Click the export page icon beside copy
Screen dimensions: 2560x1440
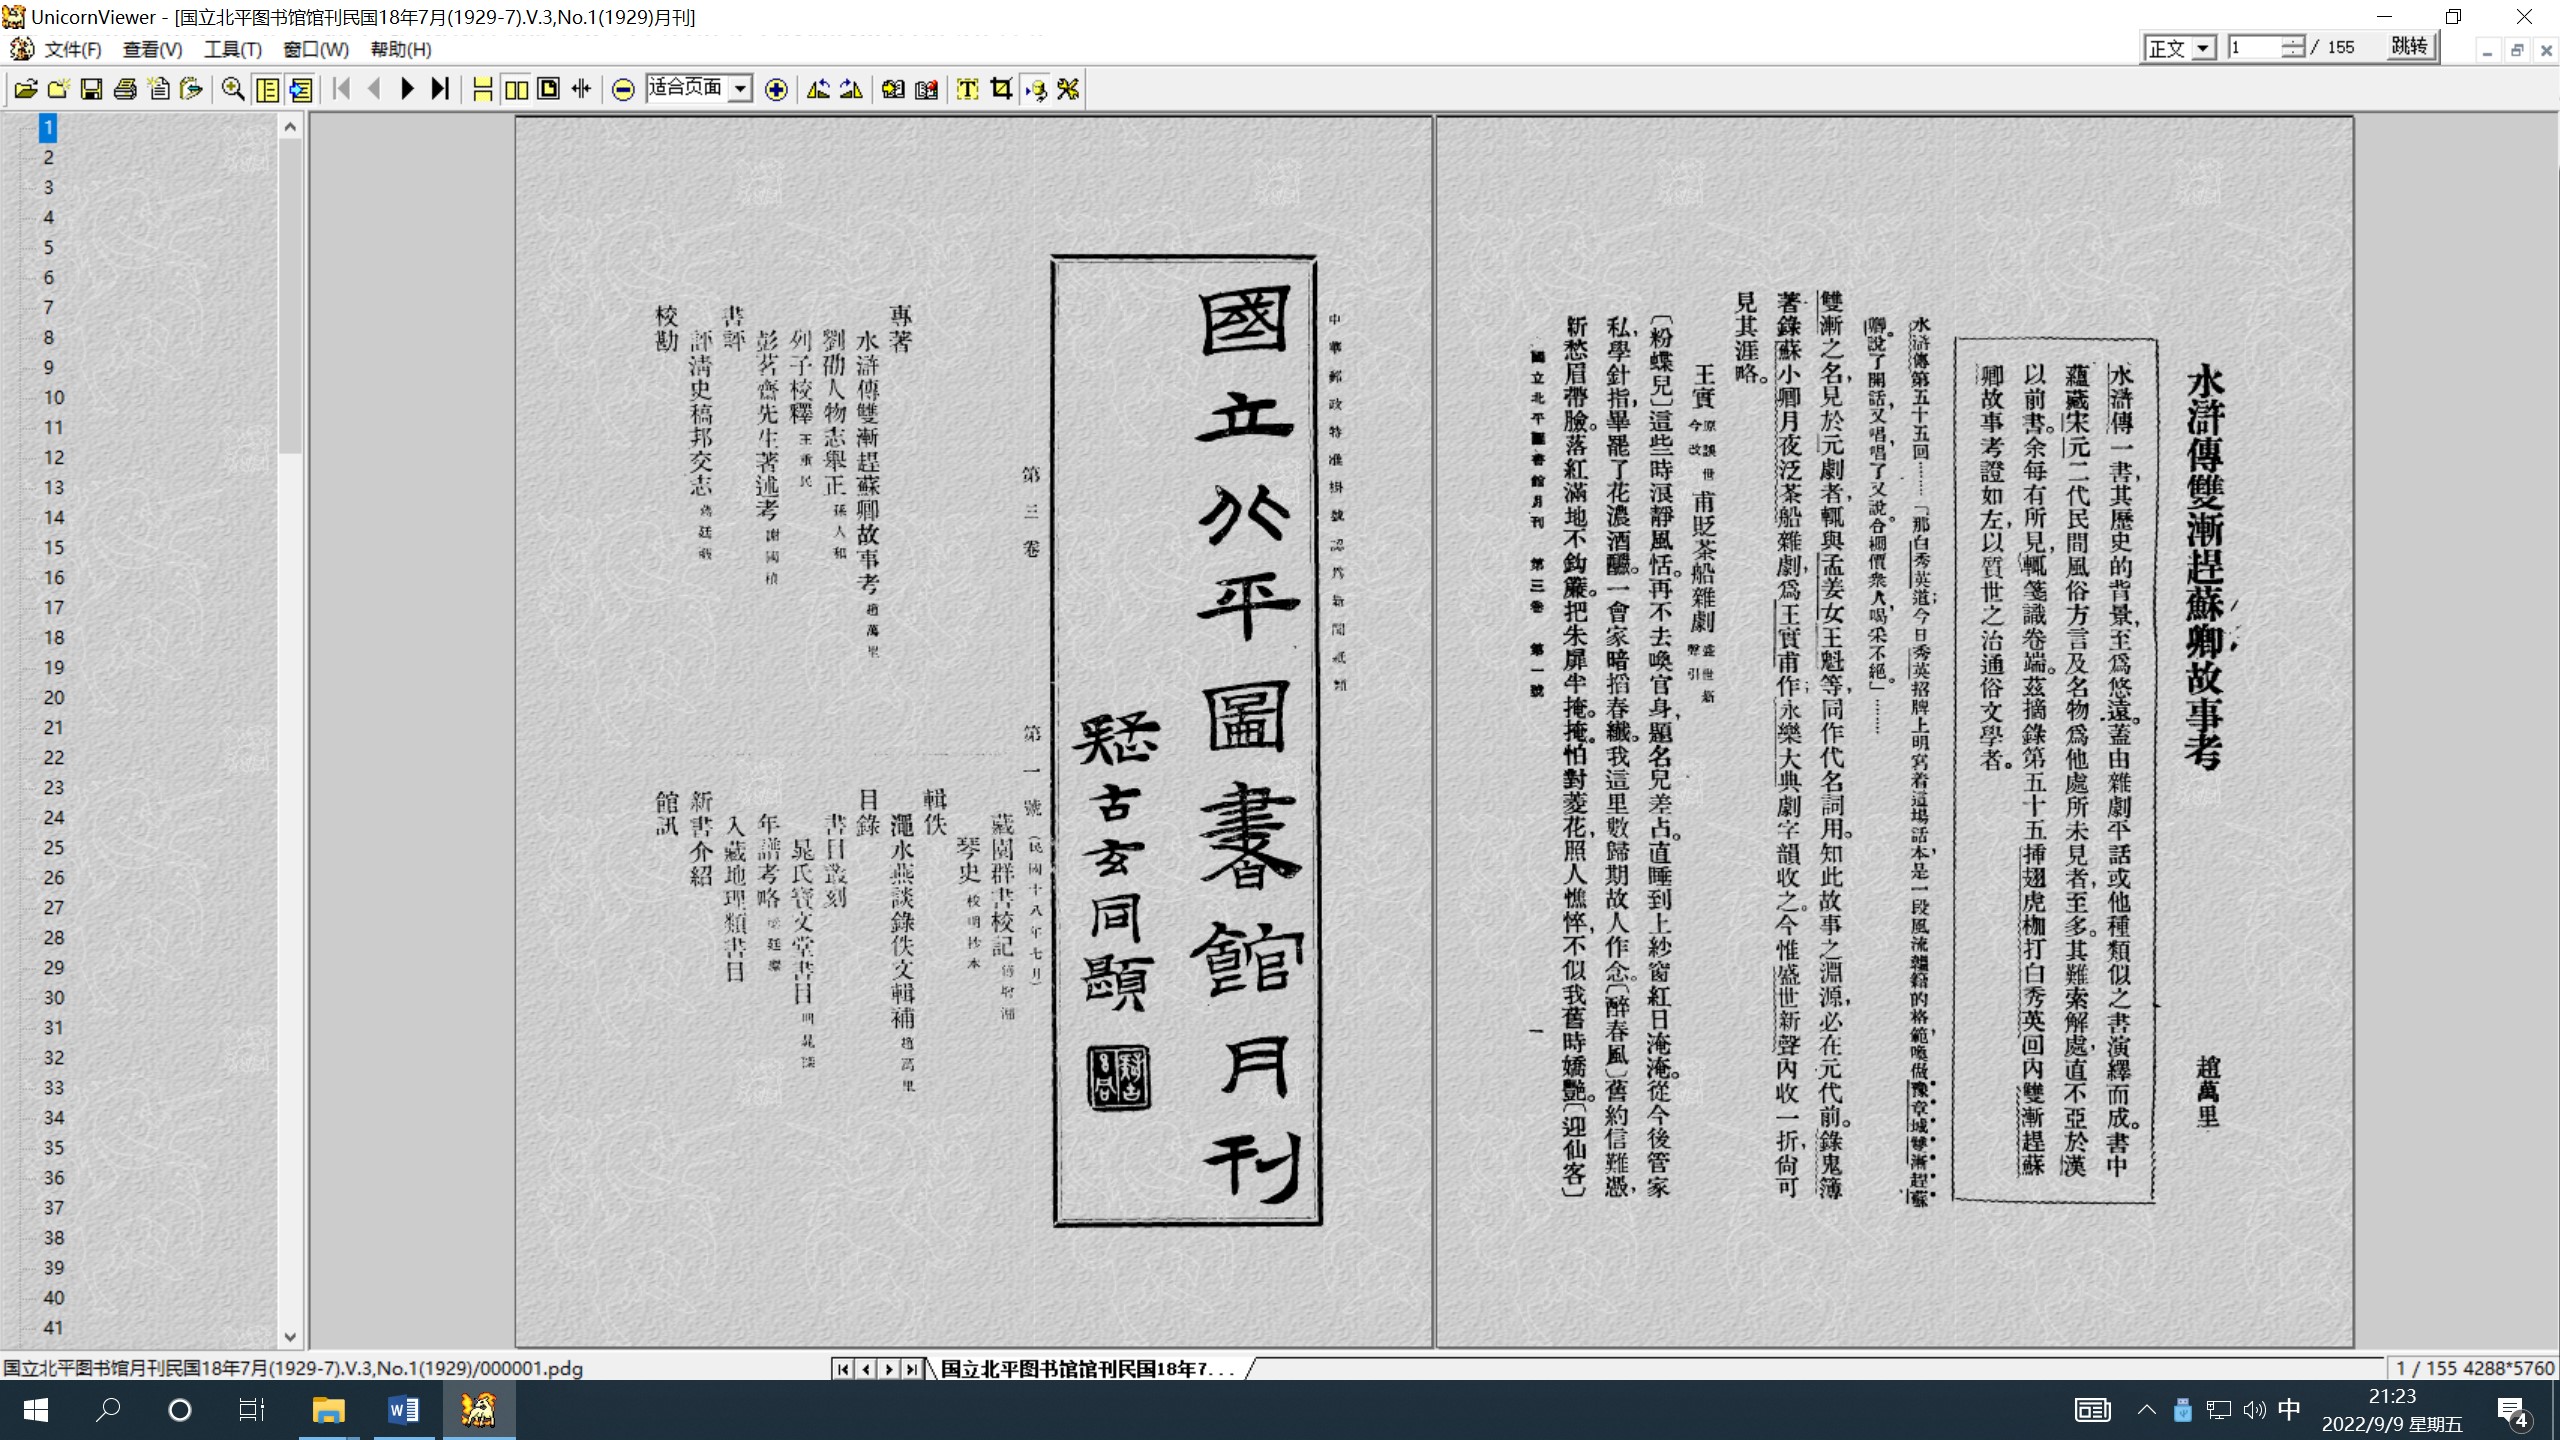point(190,89)
